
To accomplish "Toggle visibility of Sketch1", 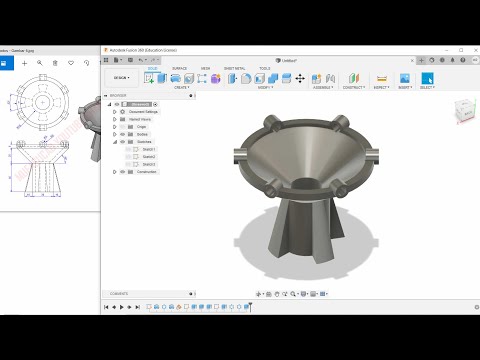I will (x=128, y=149).
